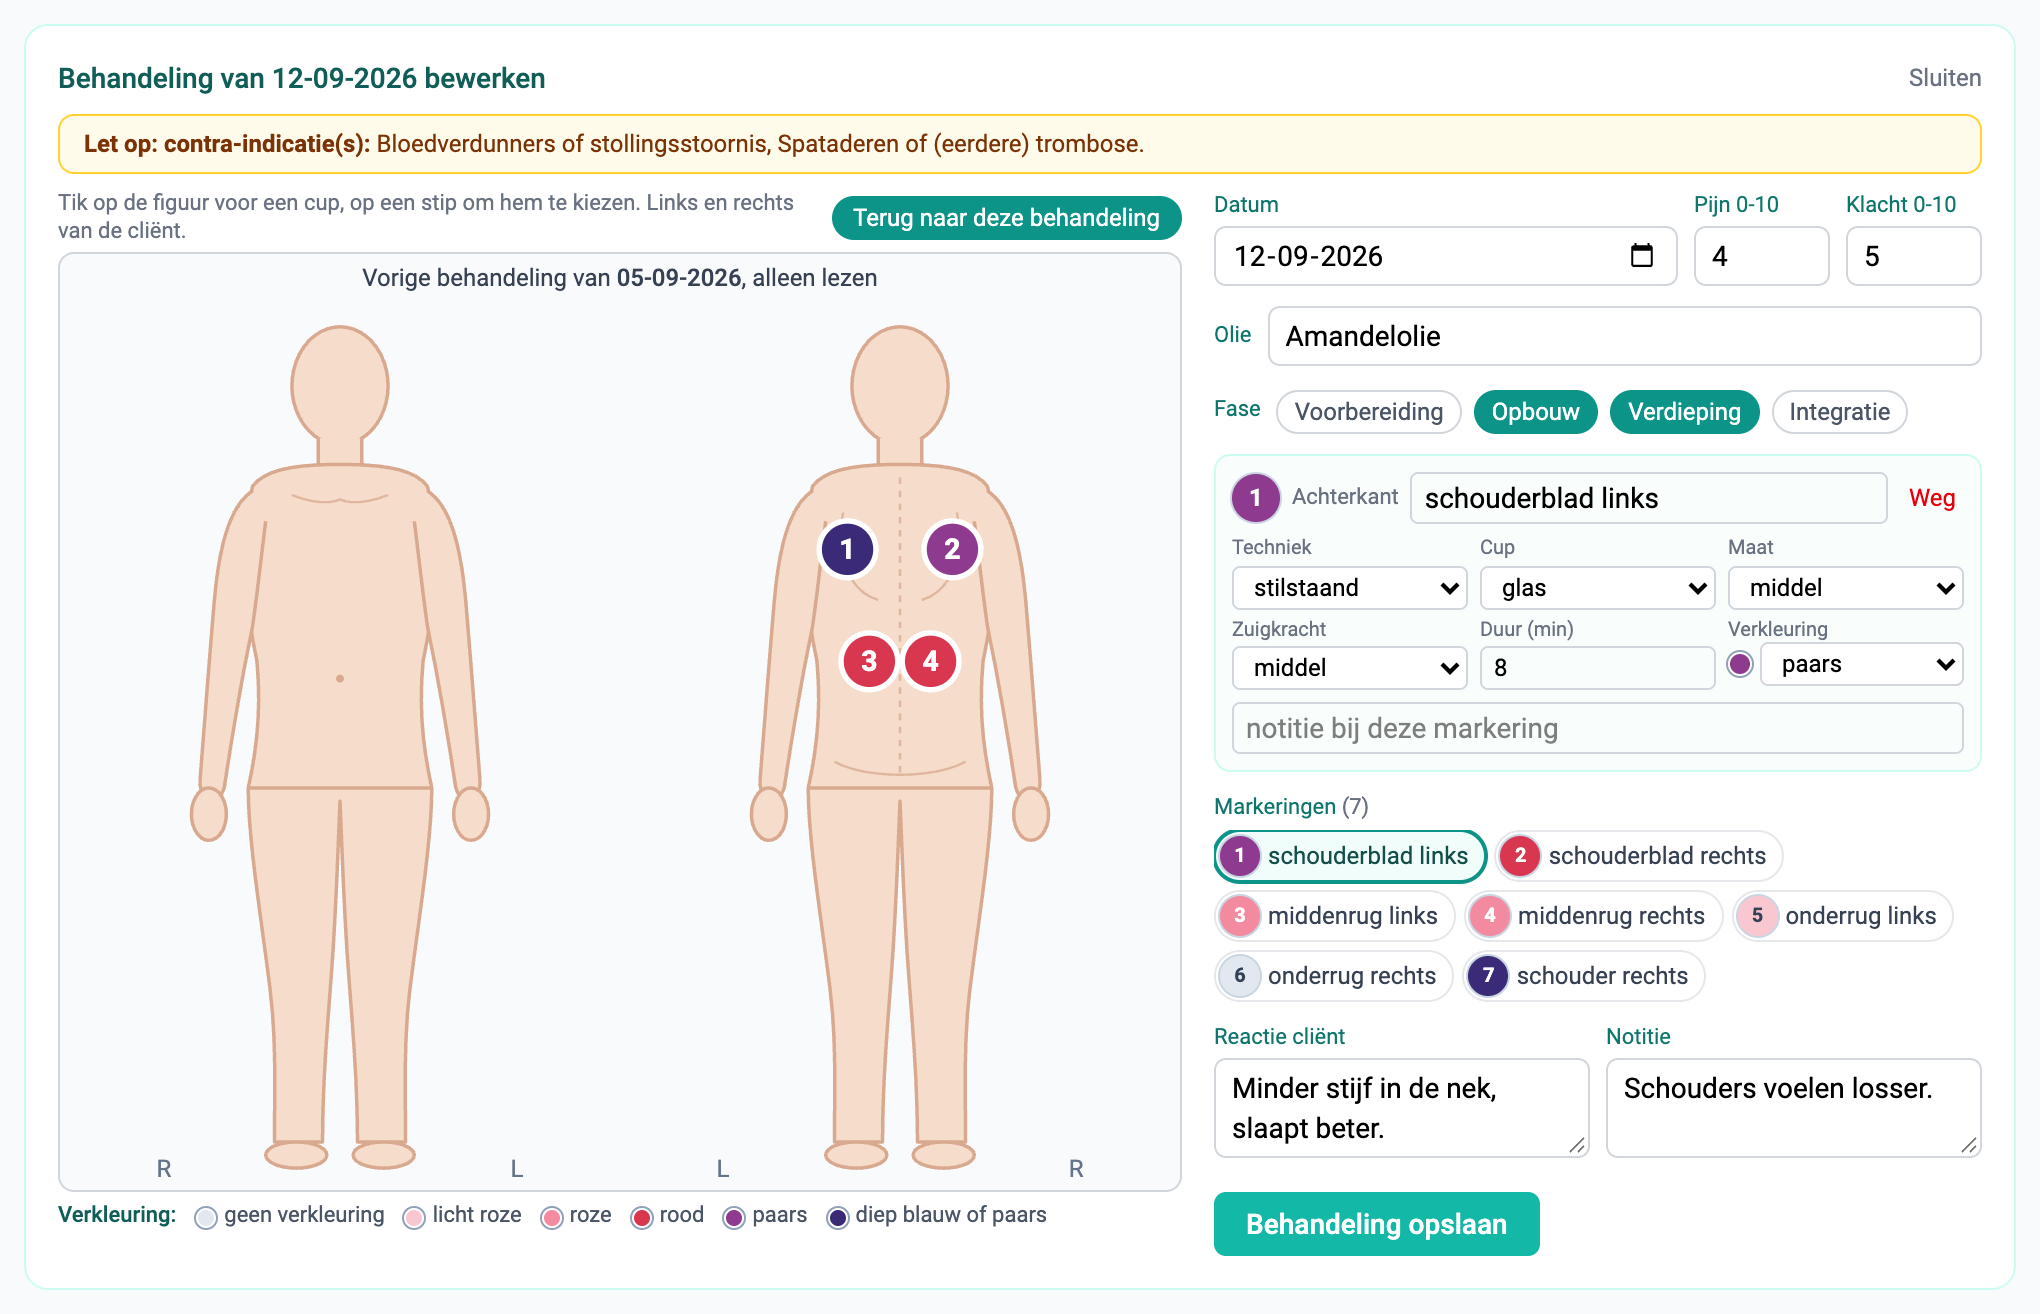This screenshot has height=1314, width=2040.
Task: Click the Reactie cliënt text area
Action: tap(1401, 1108)
